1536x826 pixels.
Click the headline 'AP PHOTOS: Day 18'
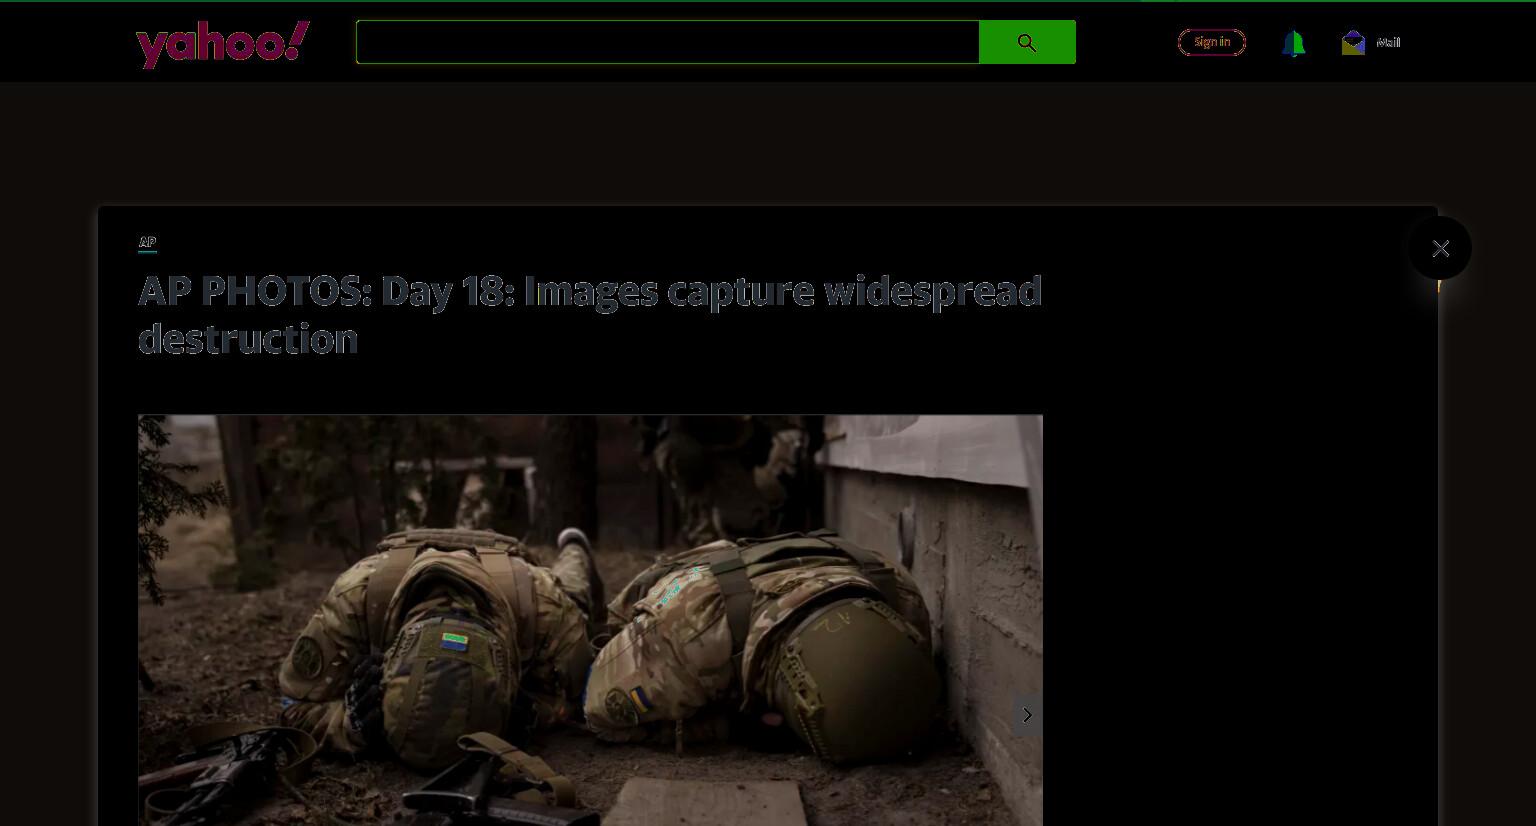[x=590, y=315]
